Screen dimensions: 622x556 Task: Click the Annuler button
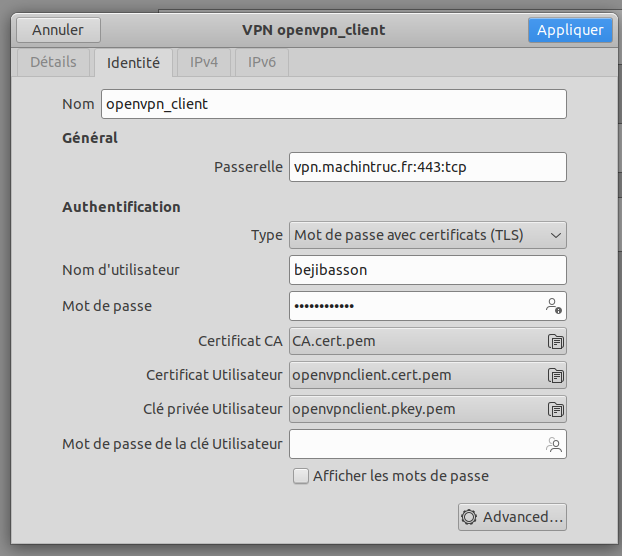[58, 30]
